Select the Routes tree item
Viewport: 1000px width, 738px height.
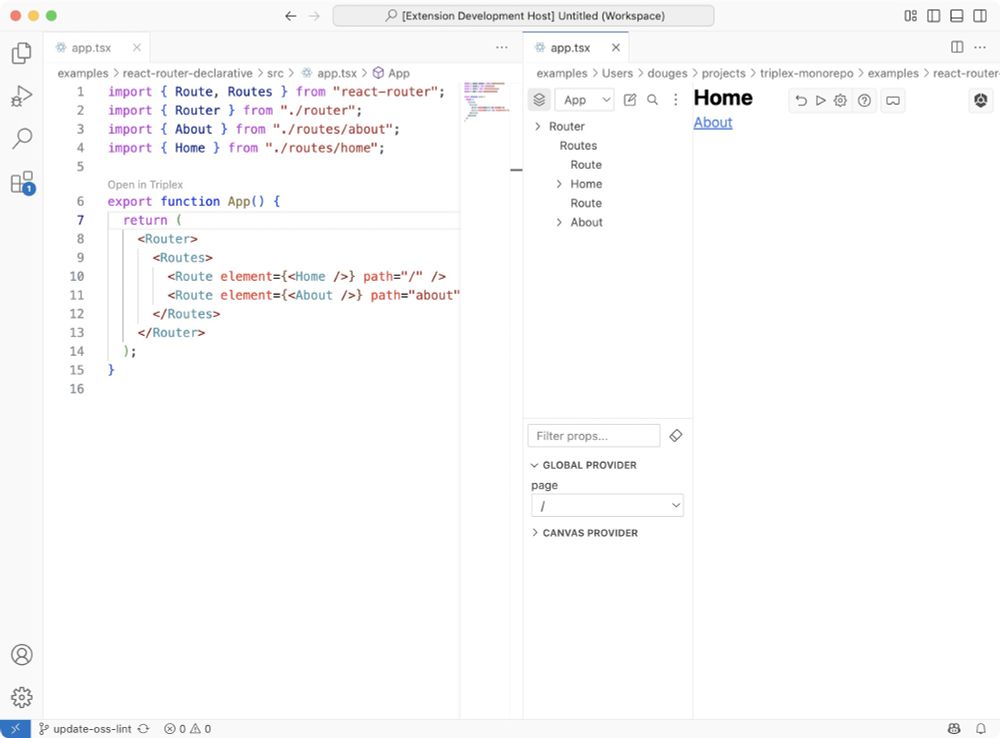(578, 145)
